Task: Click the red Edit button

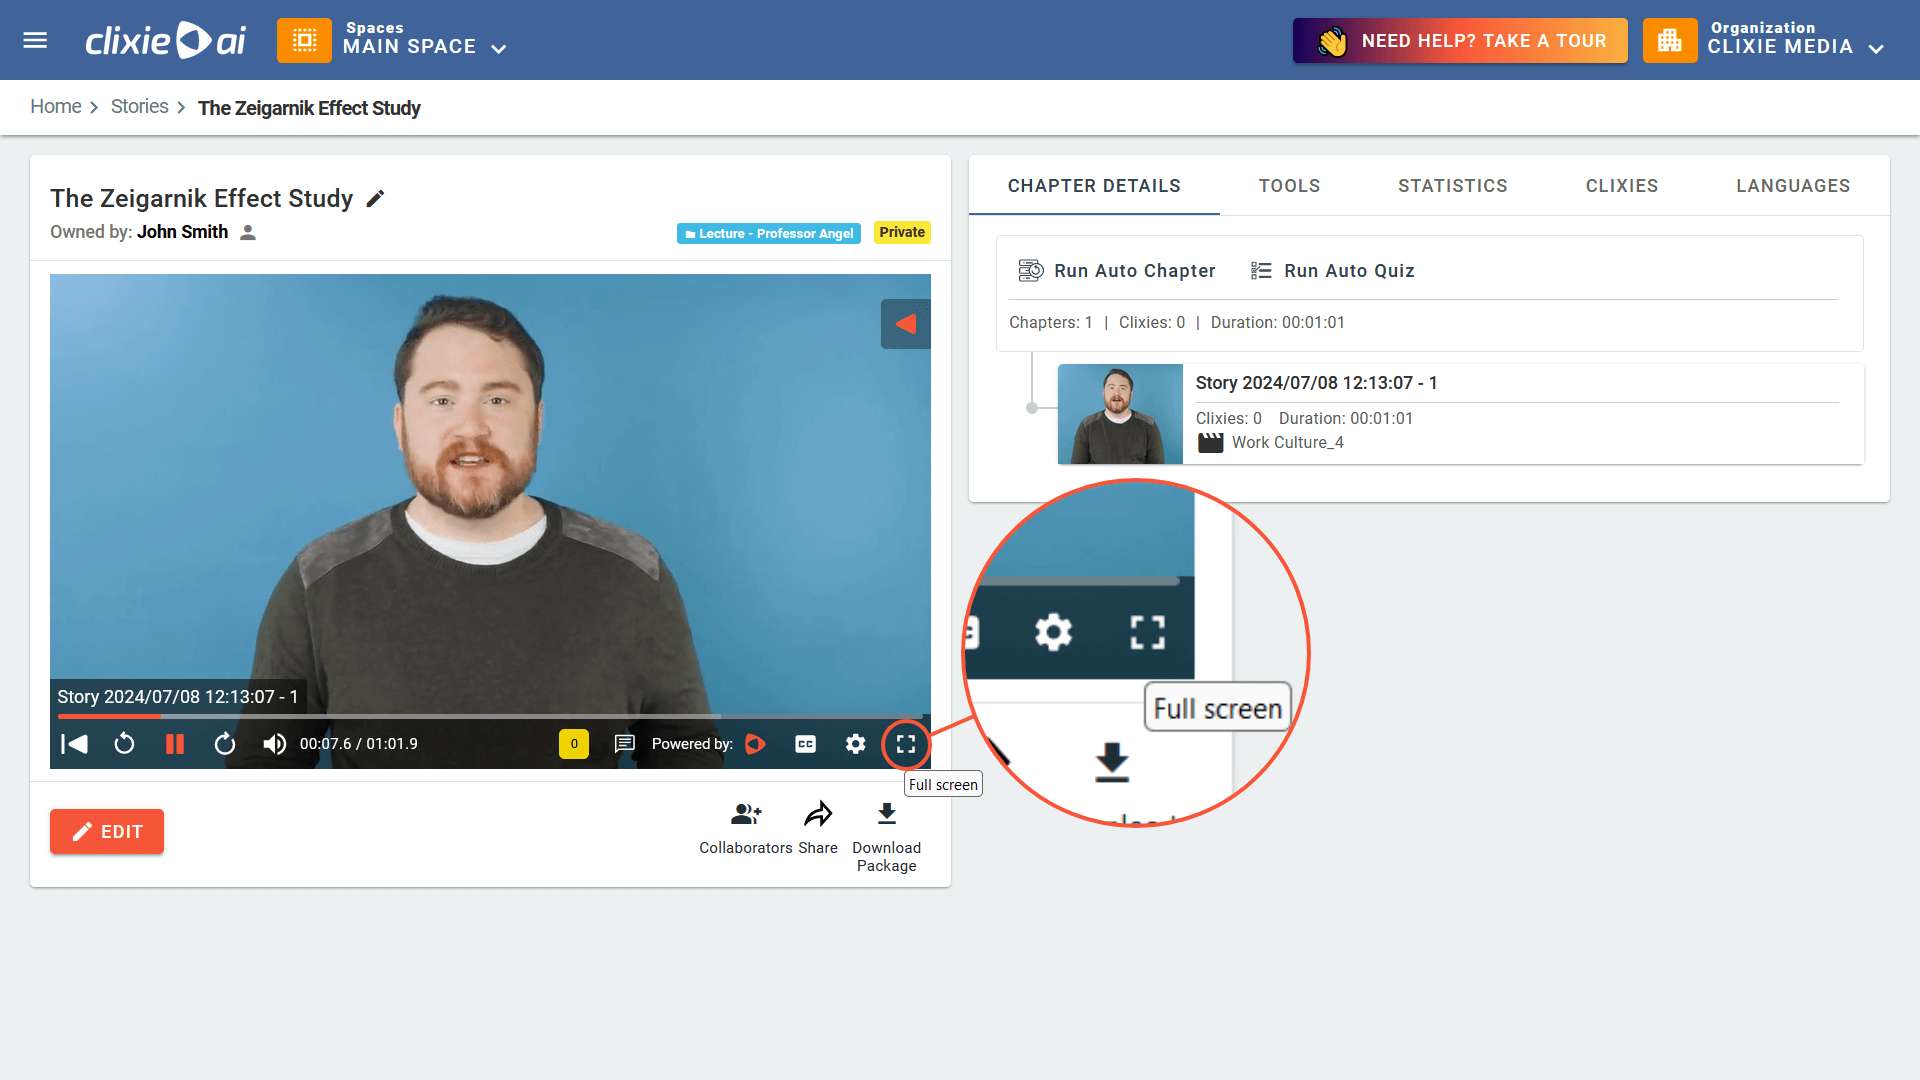Action: tap(107, 832)
